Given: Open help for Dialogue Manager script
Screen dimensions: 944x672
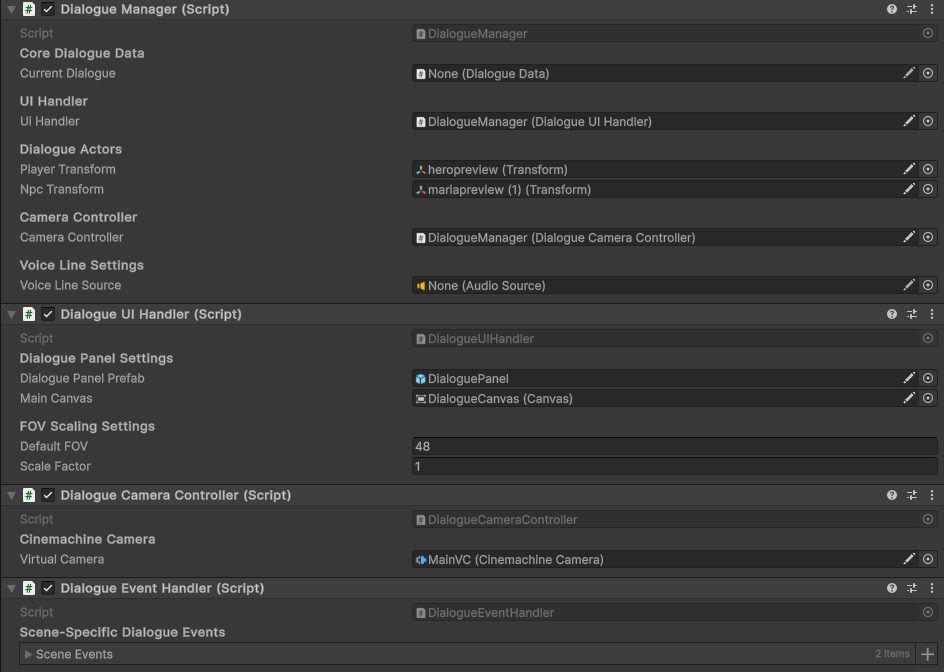Looking at the screenshot, I should coord(892,9).
